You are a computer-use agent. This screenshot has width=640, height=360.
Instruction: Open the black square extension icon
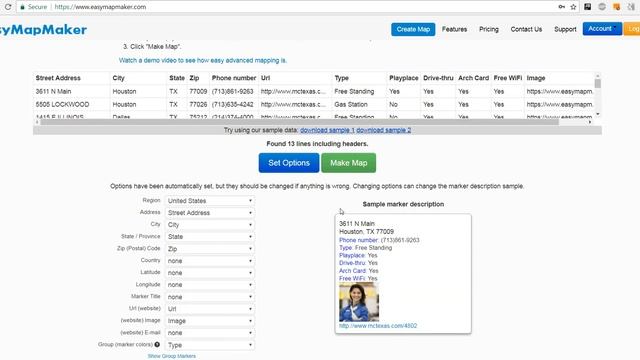pos(588,7)
